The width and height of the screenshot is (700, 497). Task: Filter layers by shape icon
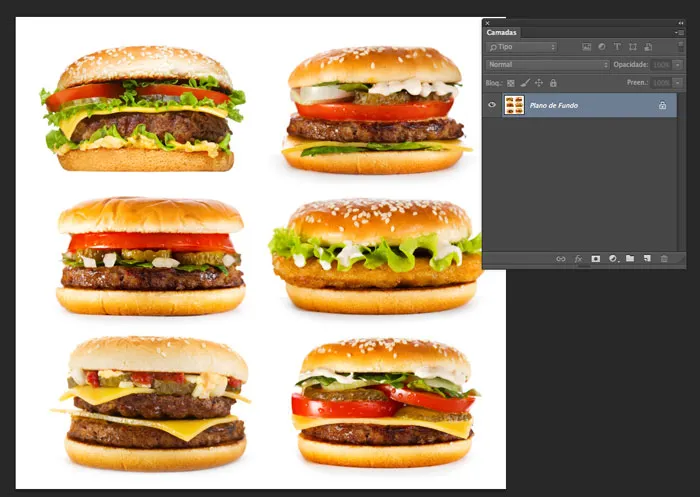click(x=633, y=47)
